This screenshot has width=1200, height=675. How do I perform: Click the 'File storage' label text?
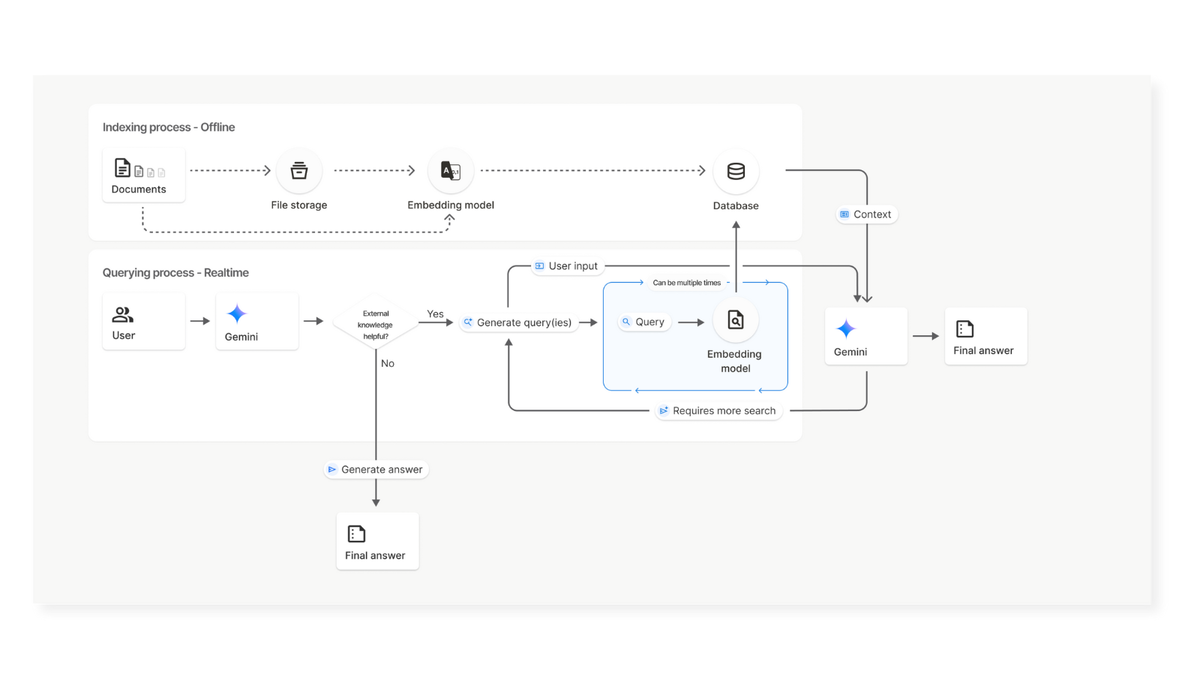coord(299,205)
